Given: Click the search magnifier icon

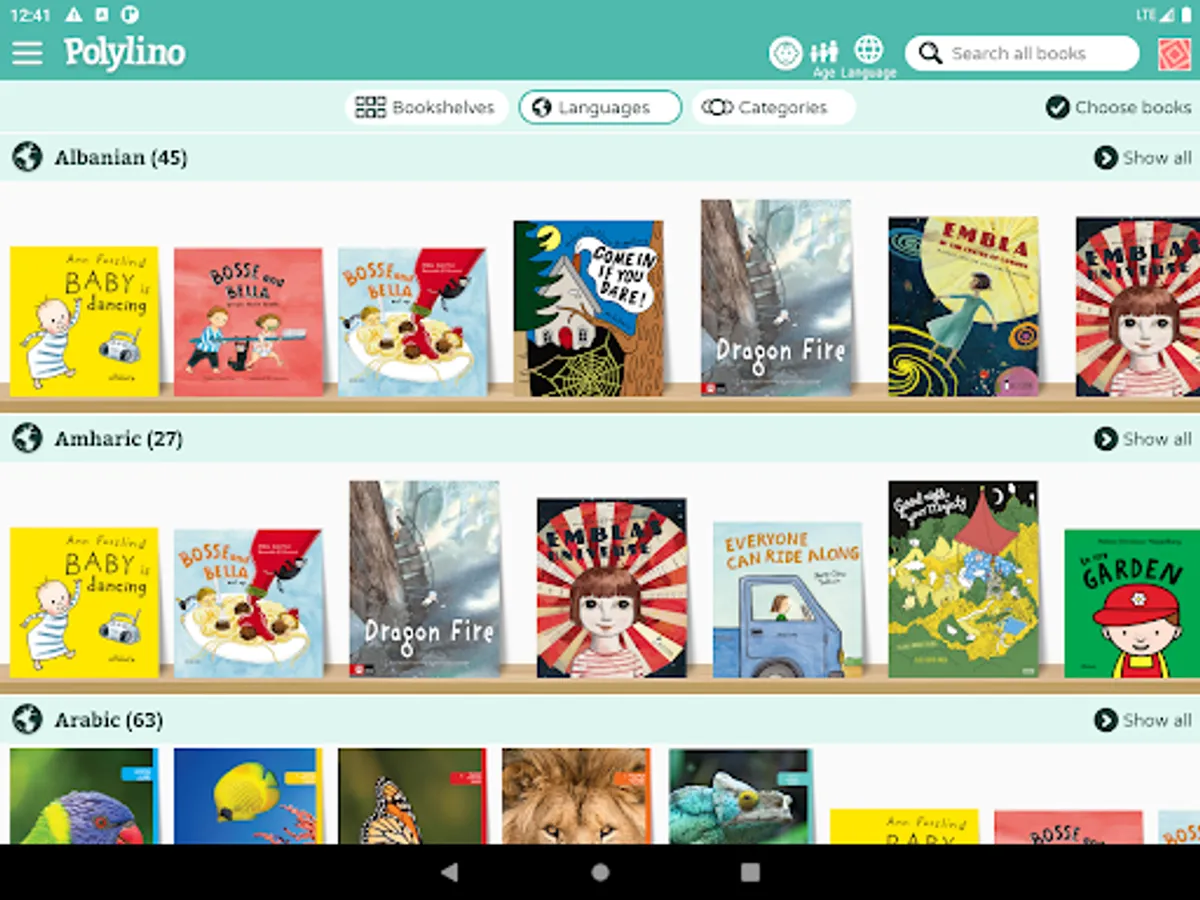Looking at the screenshot, I should 930,53.
